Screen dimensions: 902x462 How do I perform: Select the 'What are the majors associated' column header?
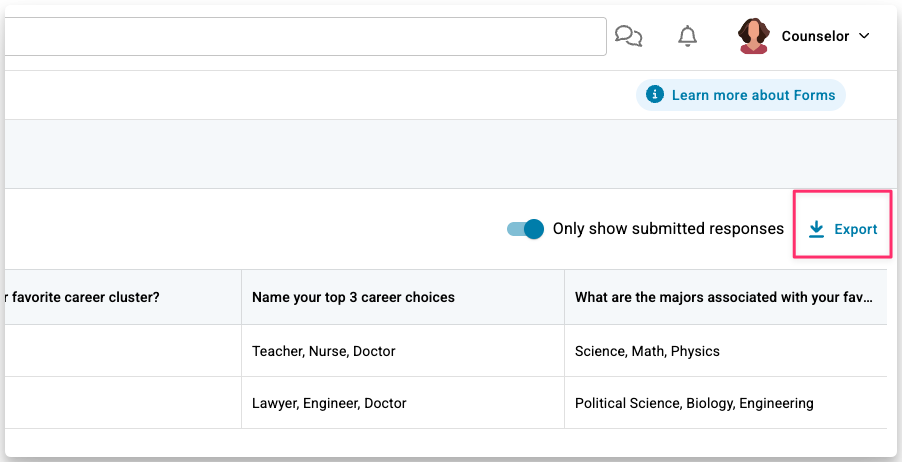point(724,297)
